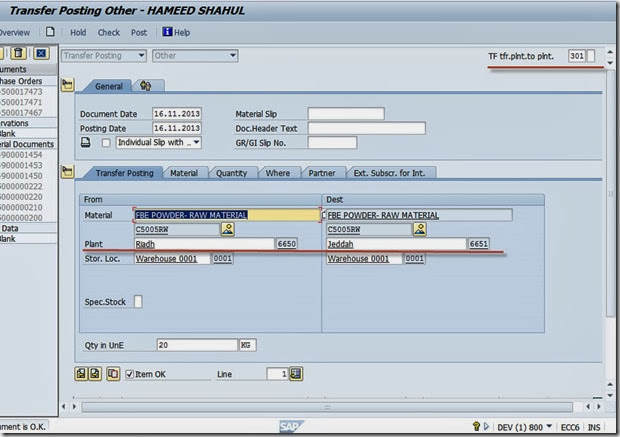Click the Posting Date field
This screenshot has width=620, height=437.
coord(177,128)
